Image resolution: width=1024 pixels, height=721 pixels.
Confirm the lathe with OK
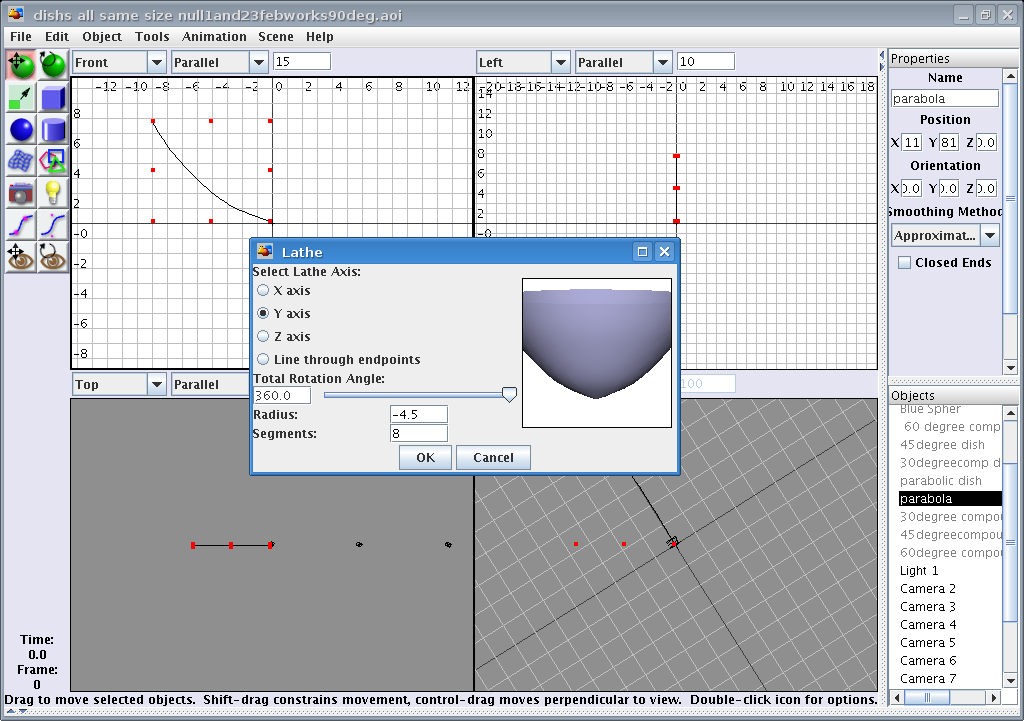tap(425, 457)
